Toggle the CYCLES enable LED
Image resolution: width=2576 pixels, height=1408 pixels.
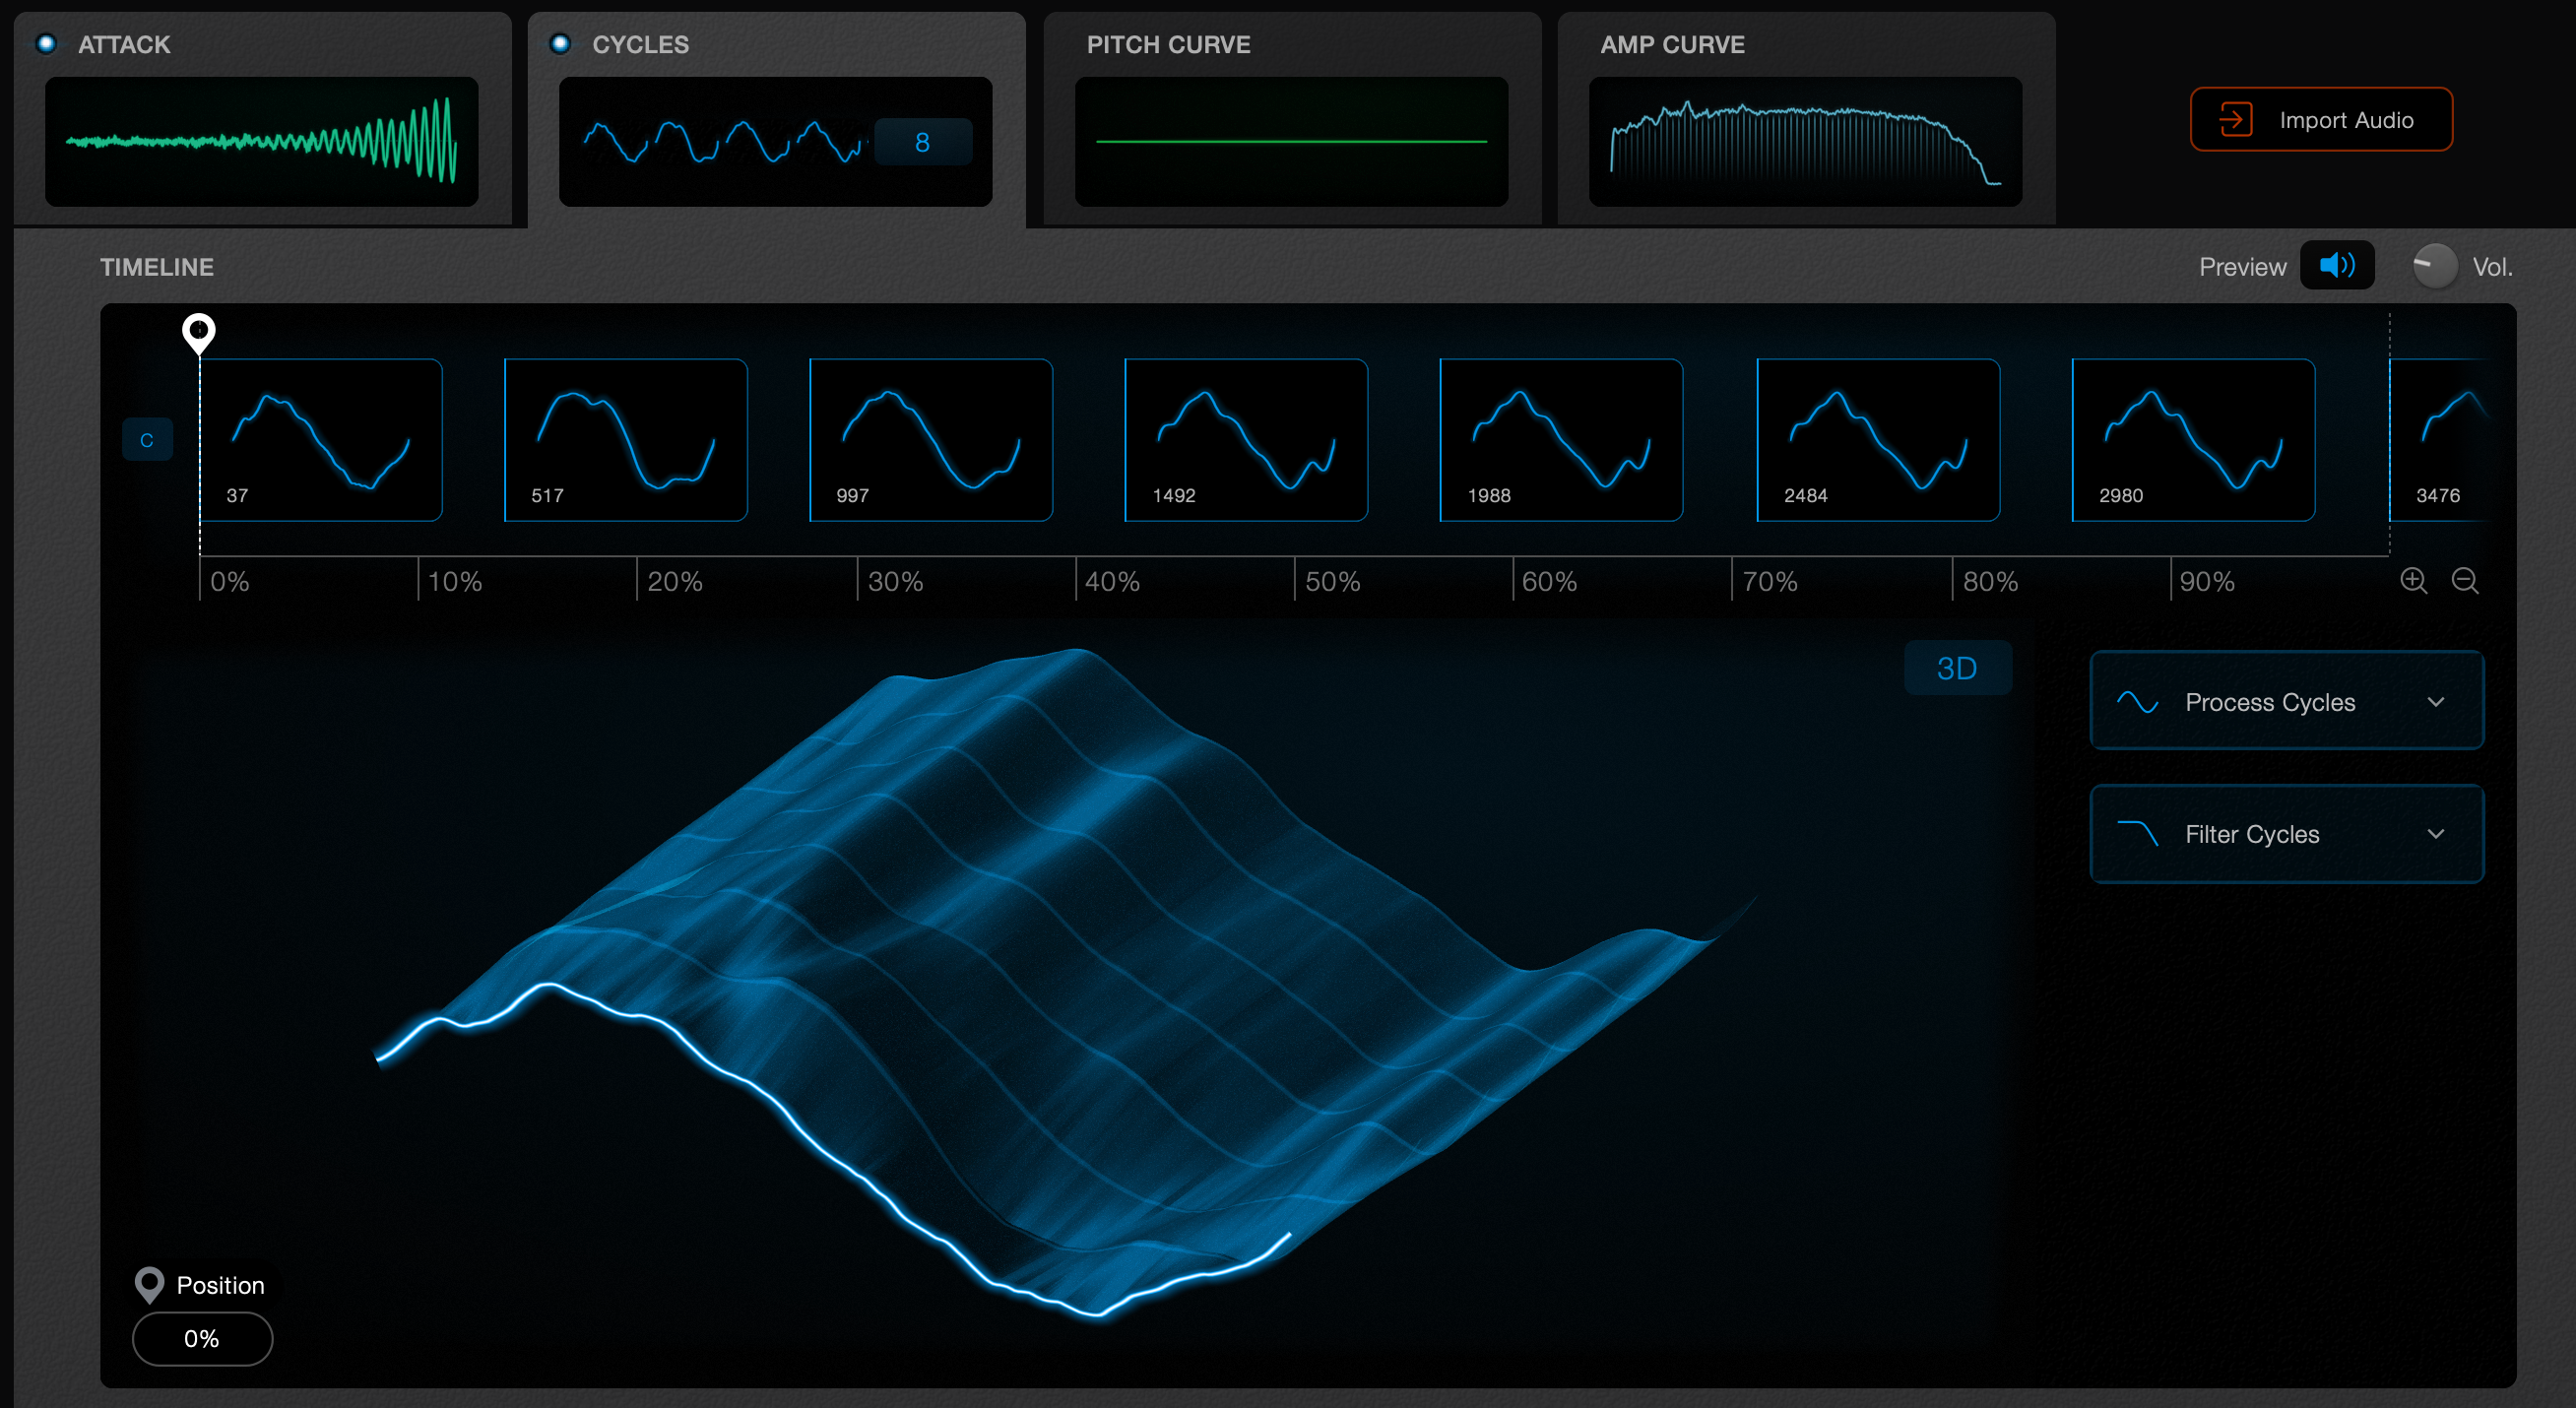(560, 44)
